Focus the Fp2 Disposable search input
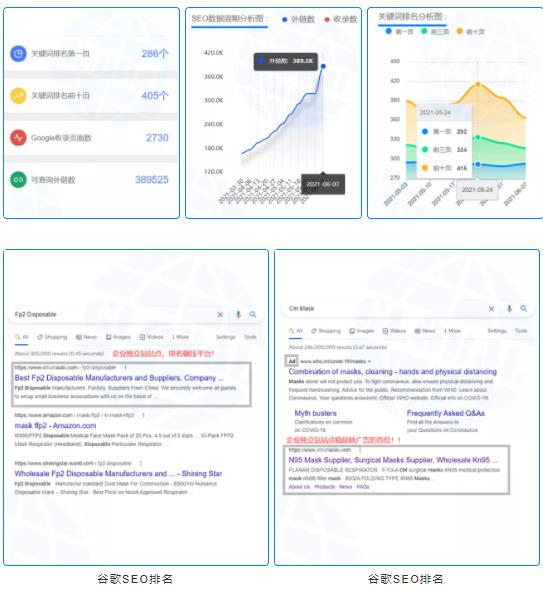This screenshot has width=543, height=592. click(x=113, y=314)
